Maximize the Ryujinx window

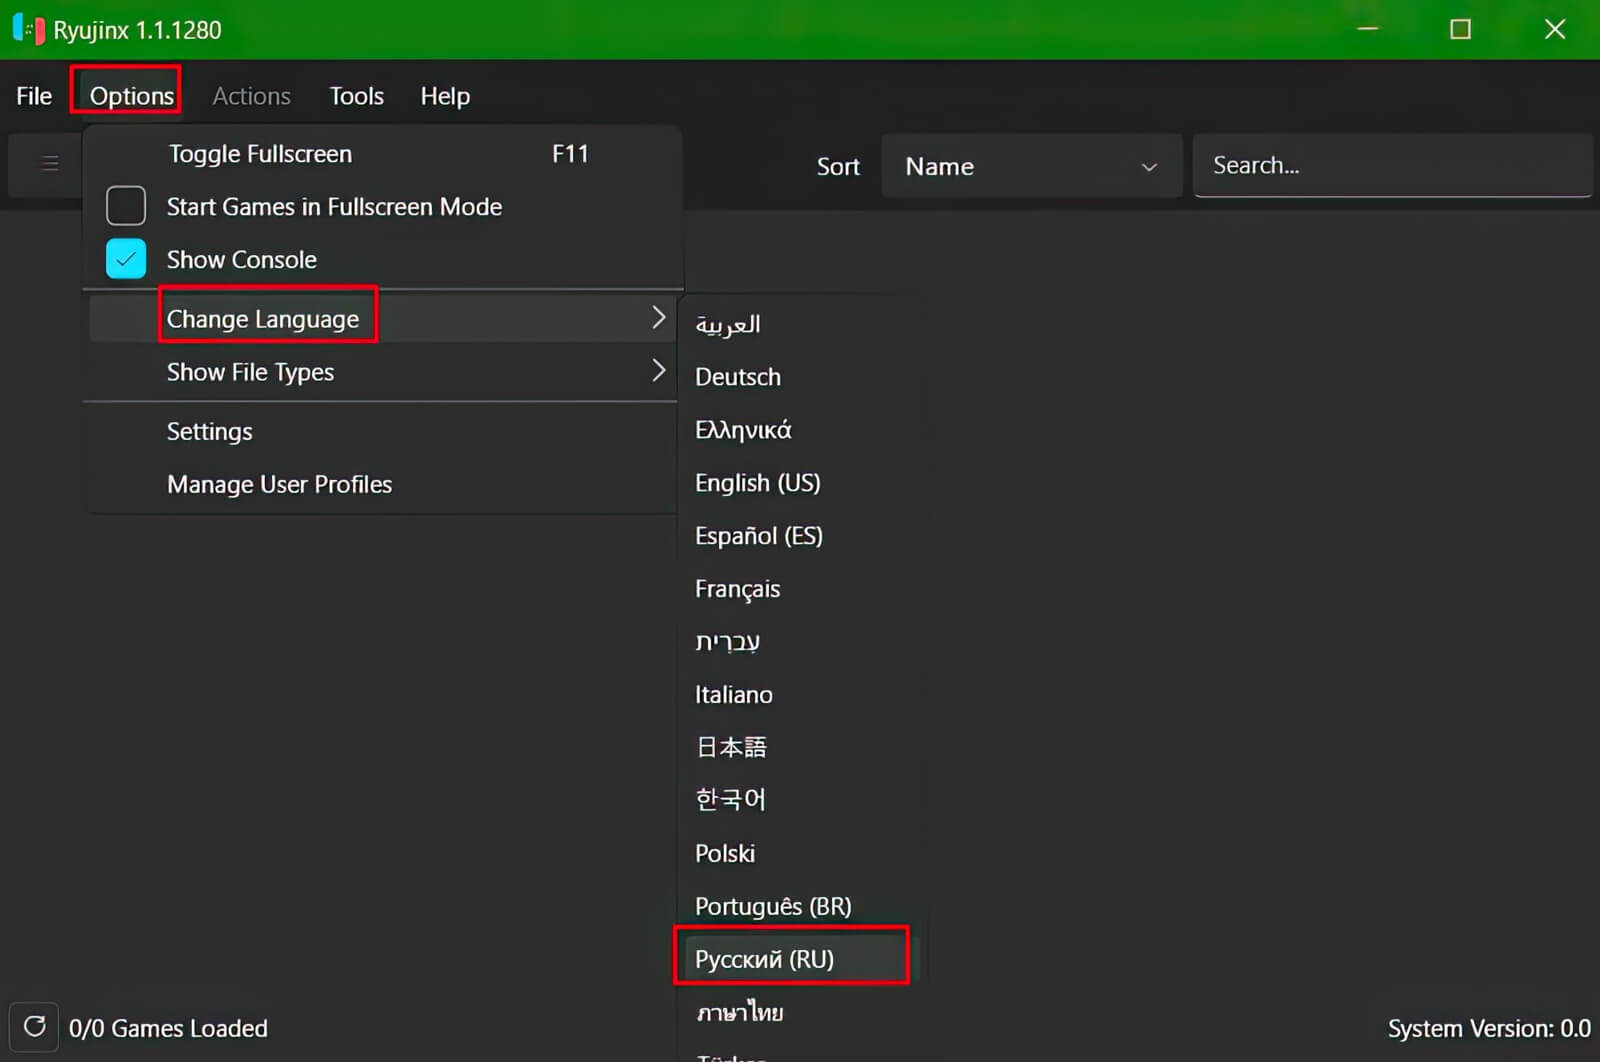(1460, 30)
